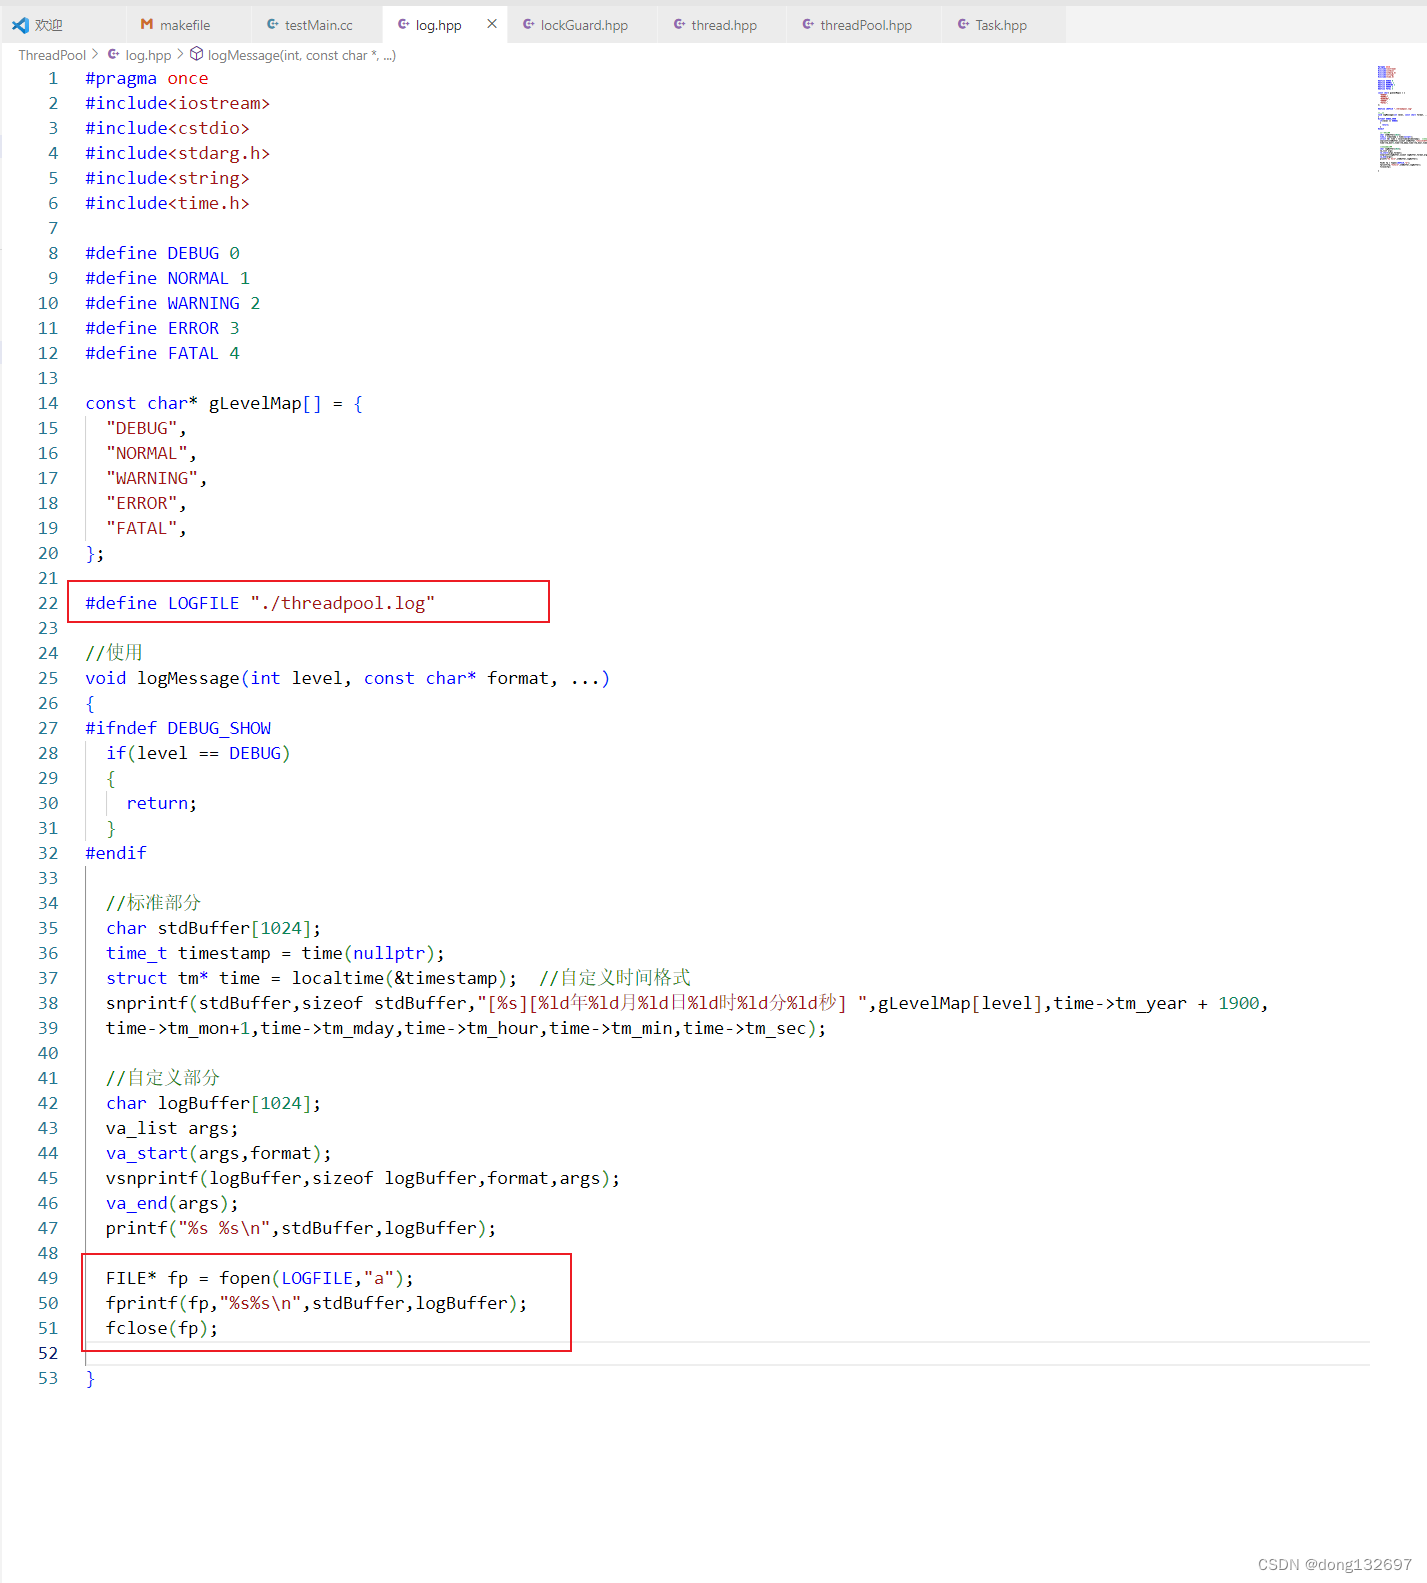
Task: Click the 'return;' statement
Action: pos(162,803)
